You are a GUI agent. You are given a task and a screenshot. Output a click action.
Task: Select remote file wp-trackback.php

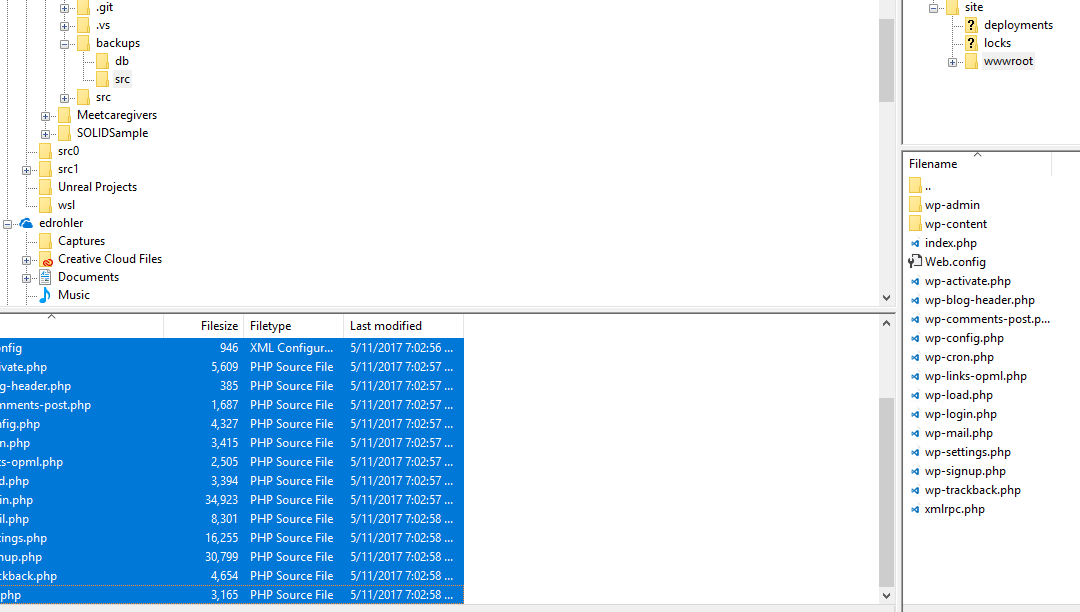(973, 490)
